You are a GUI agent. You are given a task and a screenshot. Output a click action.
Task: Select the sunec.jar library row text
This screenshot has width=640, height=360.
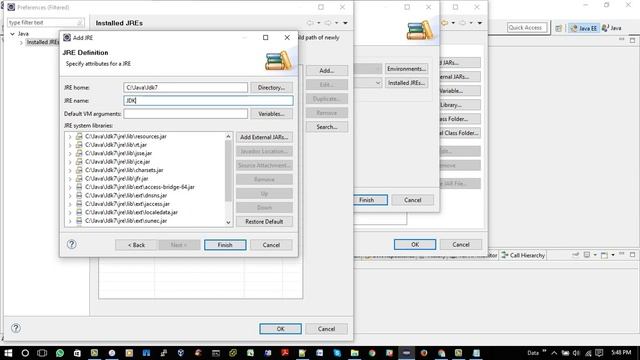pyautogui.click(x=126, y=221)
